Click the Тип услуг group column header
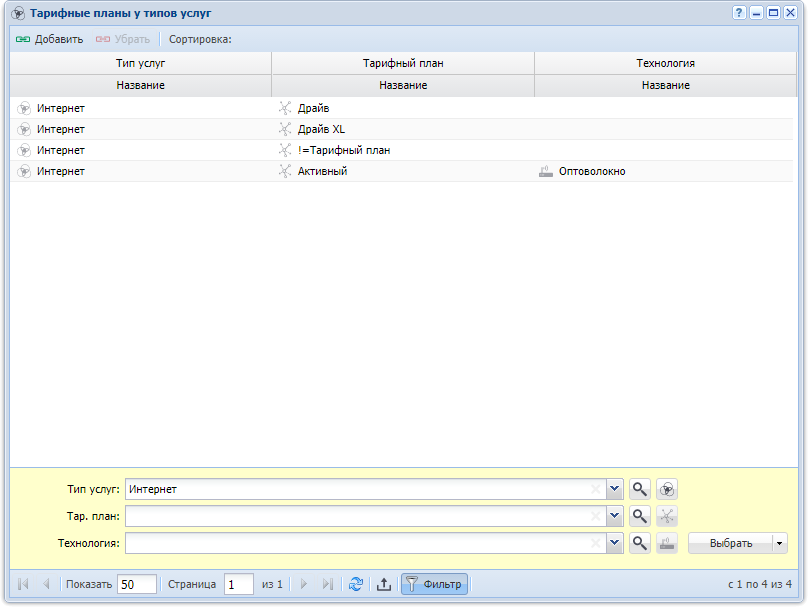The width and height of the screenshot is (808, 607). pyautogui.click(x=141, y=63)
